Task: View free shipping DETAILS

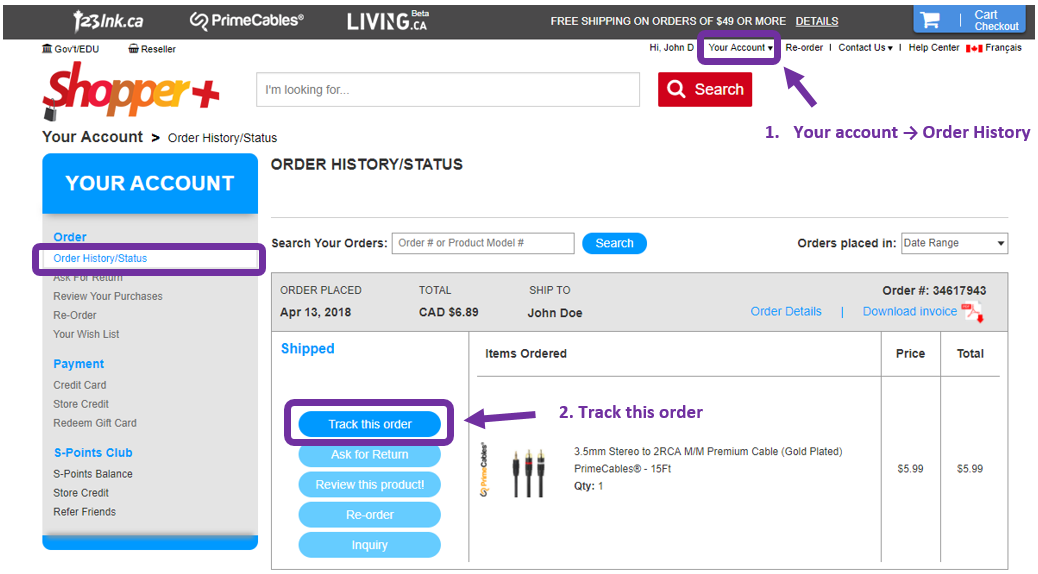Action: click(816, 21)
